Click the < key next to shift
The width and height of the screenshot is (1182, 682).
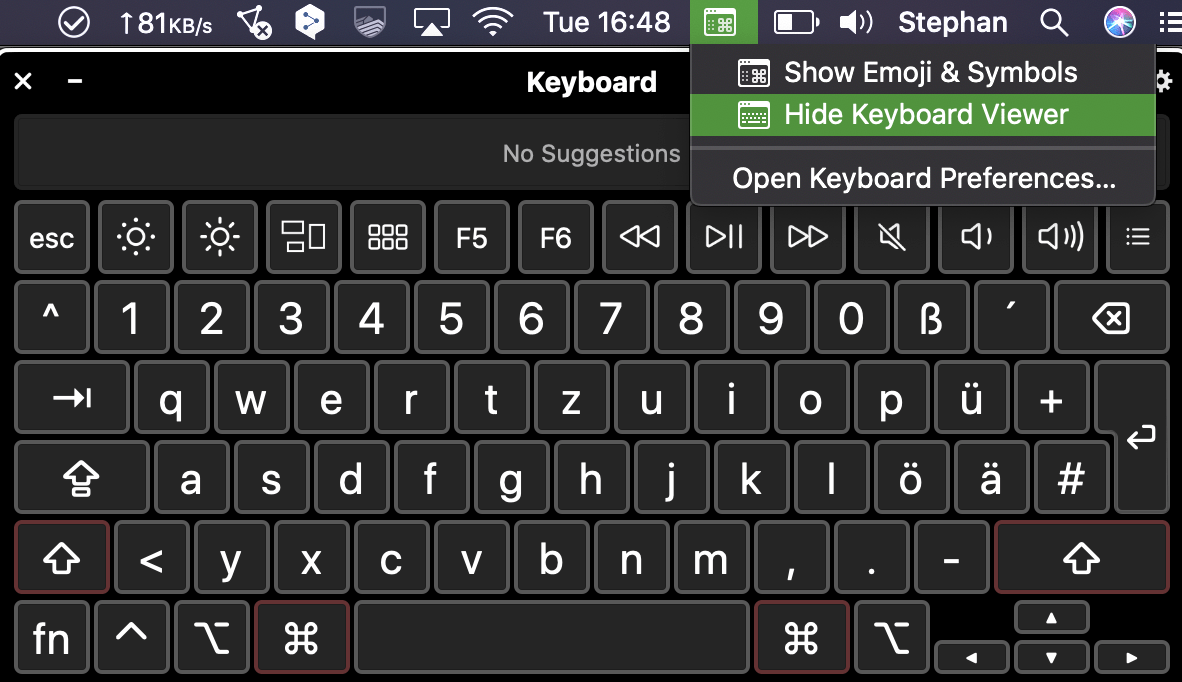(152, 558)
